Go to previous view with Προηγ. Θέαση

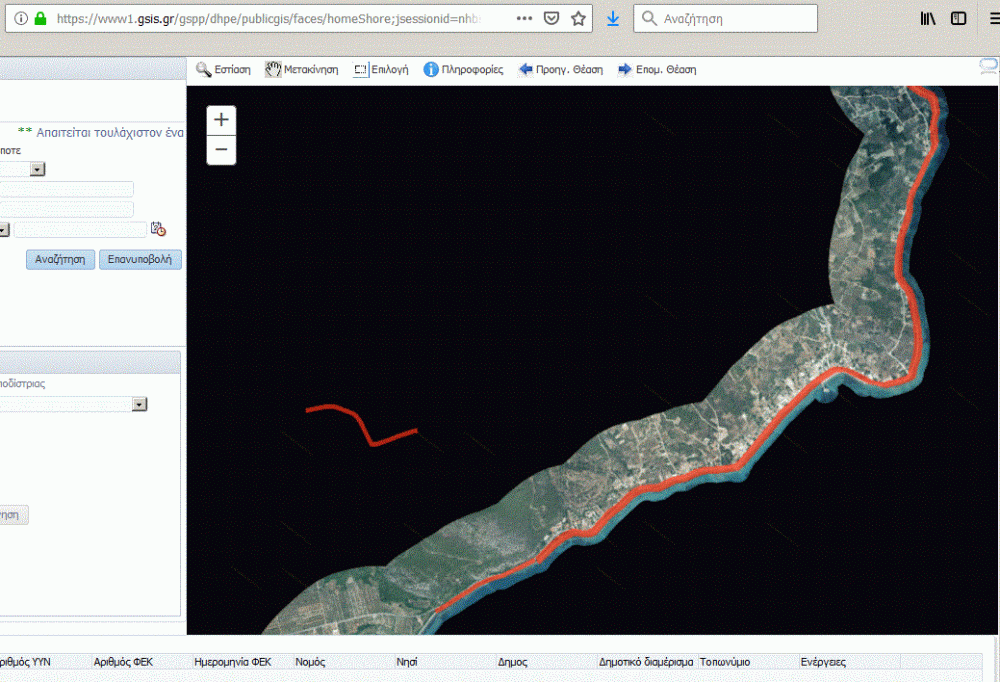560,70
